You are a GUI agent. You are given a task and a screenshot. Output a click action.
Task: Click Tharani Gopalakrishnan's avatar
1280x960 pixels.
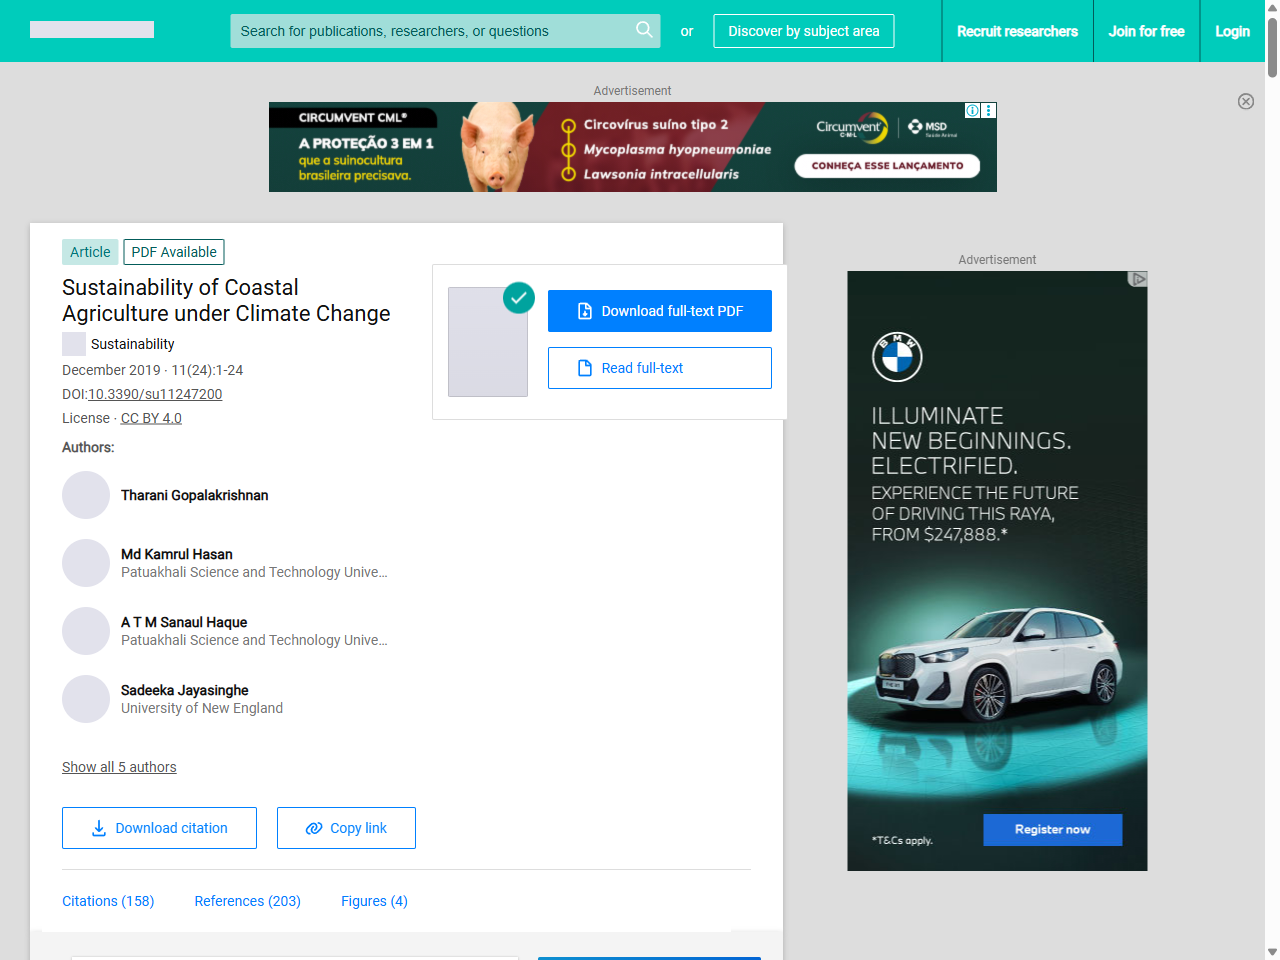tap(86, 495)
